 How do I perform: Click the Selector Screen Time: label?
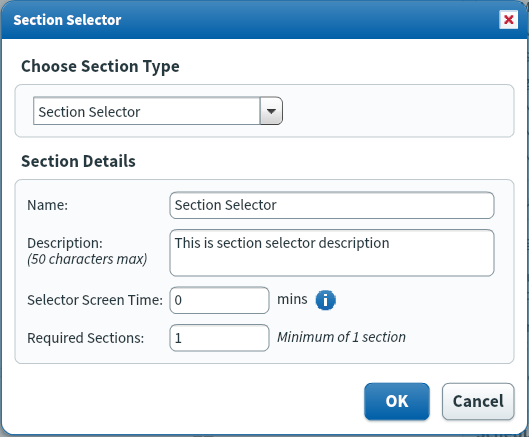(95, 300)
